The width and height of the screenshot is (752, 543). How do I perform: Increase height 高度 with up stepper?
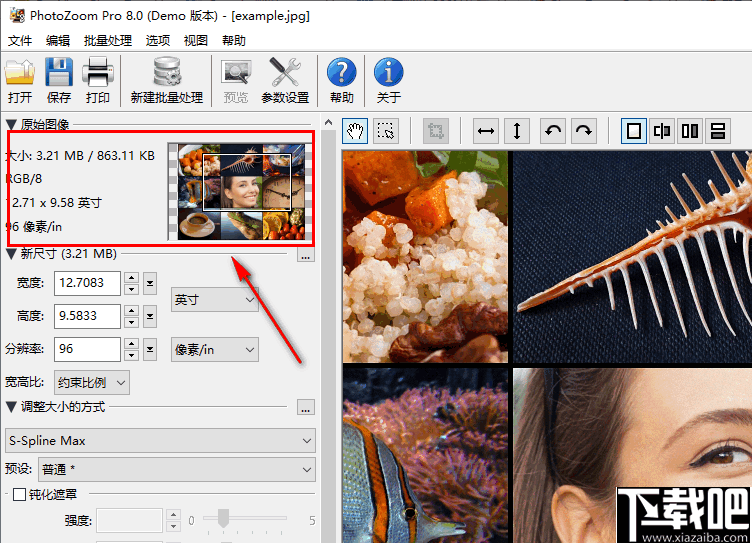131,311
